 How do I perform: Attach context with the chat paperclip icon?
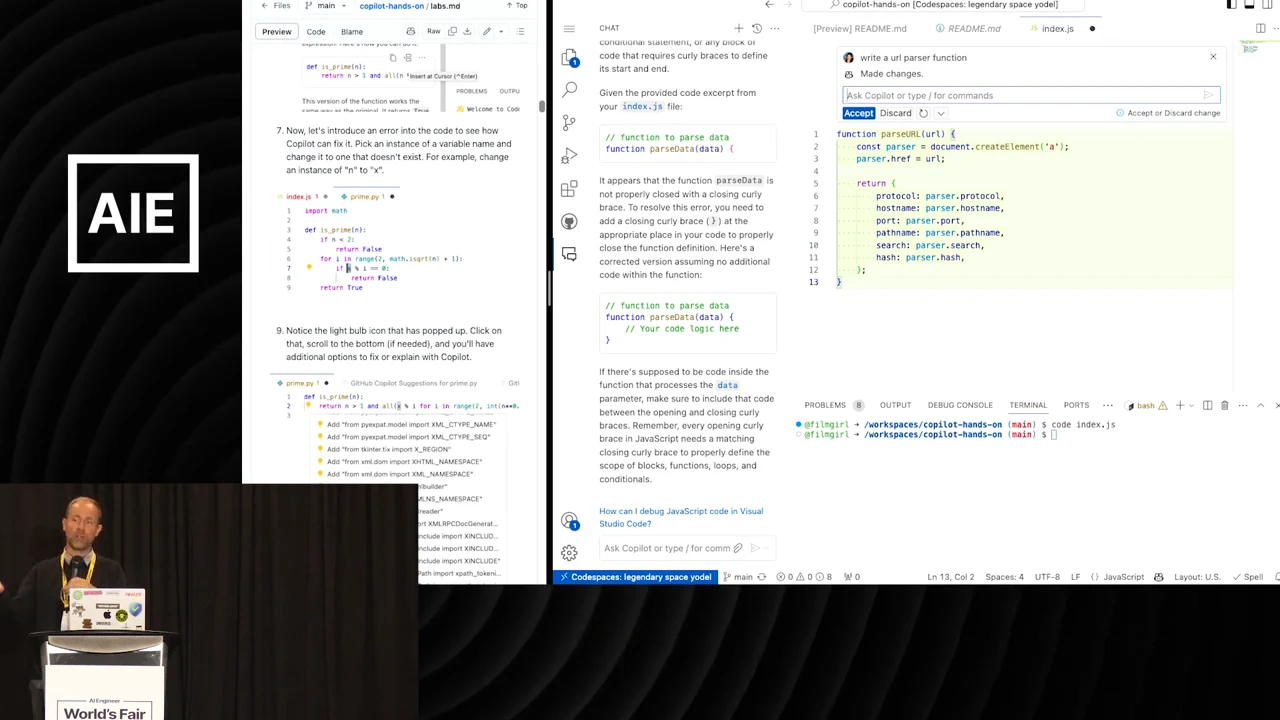click(738, 548)
